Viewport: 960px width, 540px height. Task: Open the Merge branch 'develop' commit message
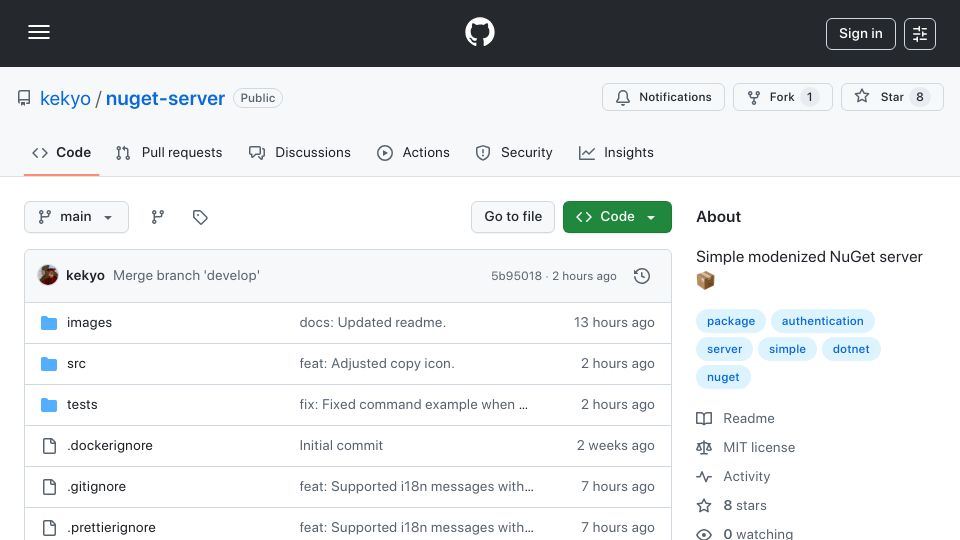[x=186, y=276]
